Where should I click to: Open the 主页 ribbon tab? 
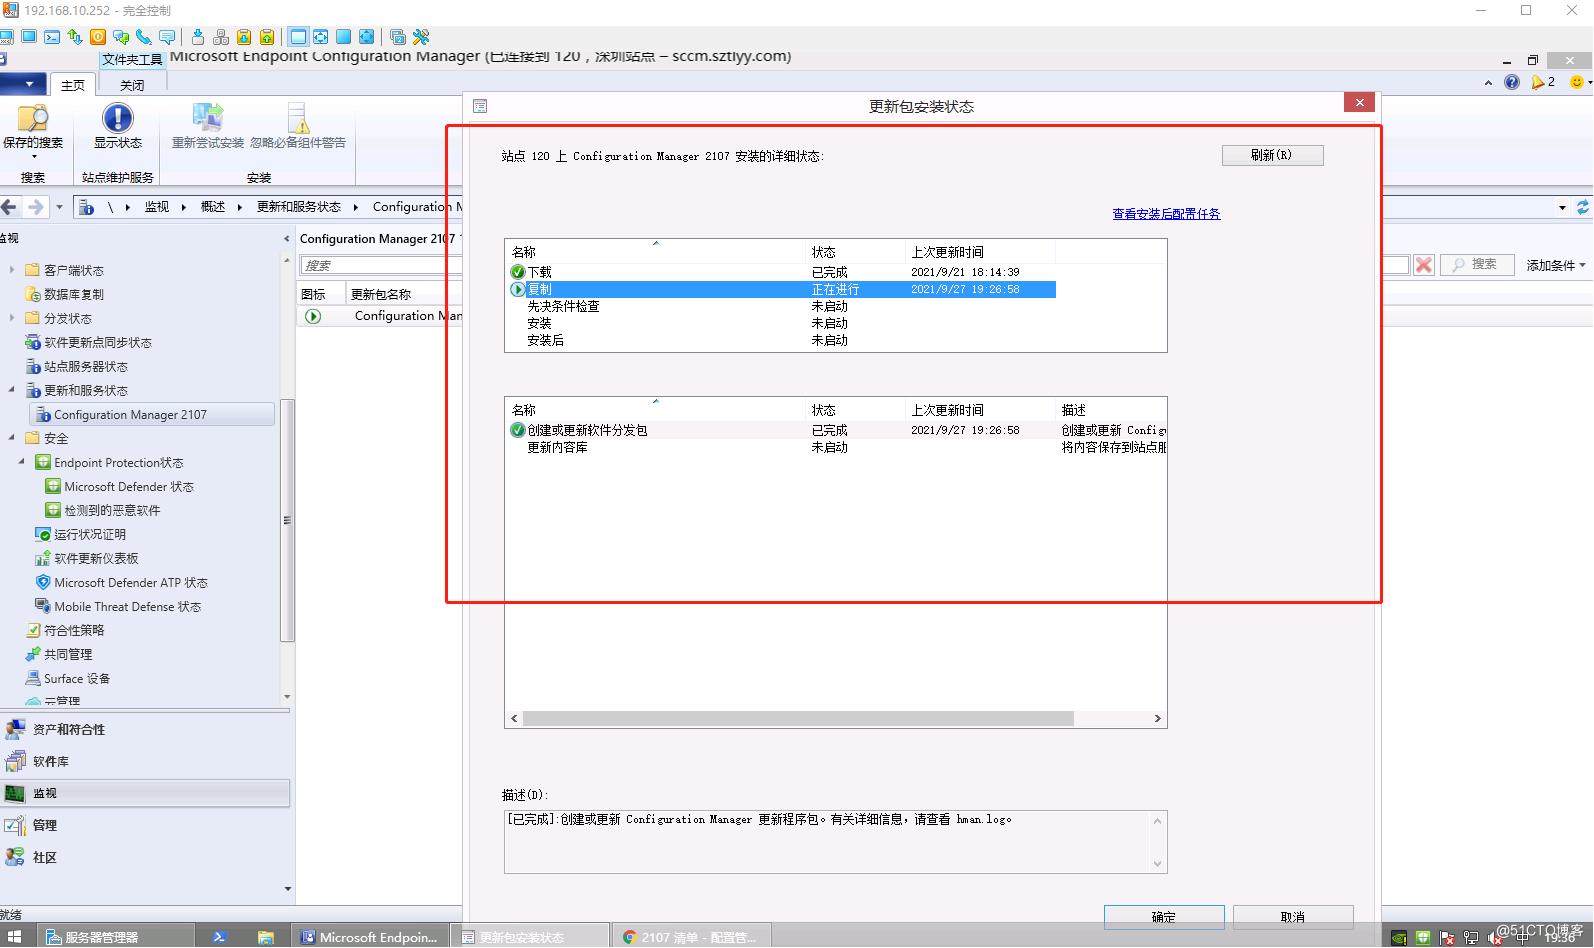tap(73, 86)
